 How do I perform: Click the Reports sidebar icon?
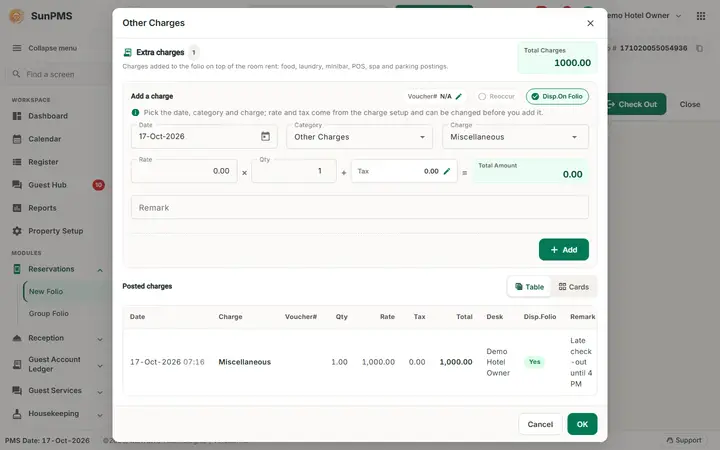pos(17,208)
